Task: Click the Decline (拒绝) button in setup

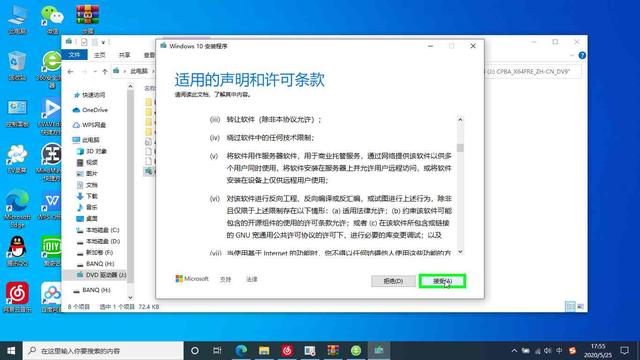Action: (x=393, y=281)
